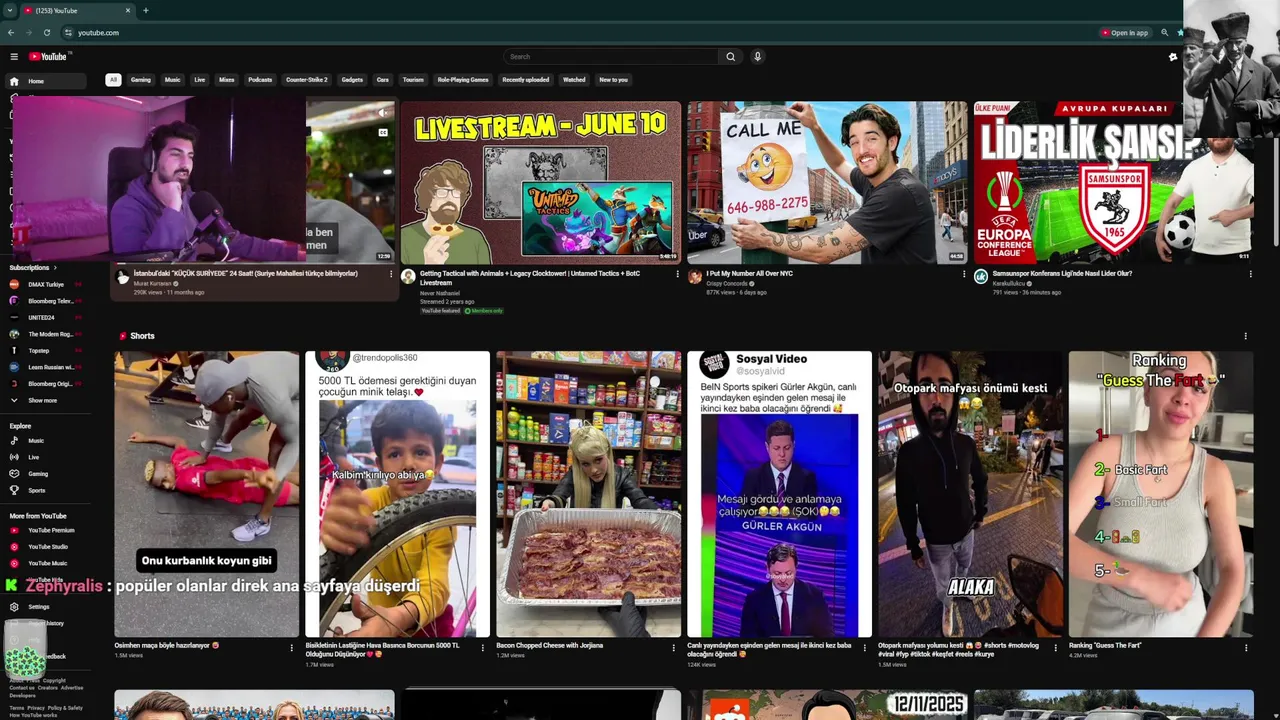Screen dimensions: 1280x720
Task: Close the YouTube browser tab
Action: 128,10
